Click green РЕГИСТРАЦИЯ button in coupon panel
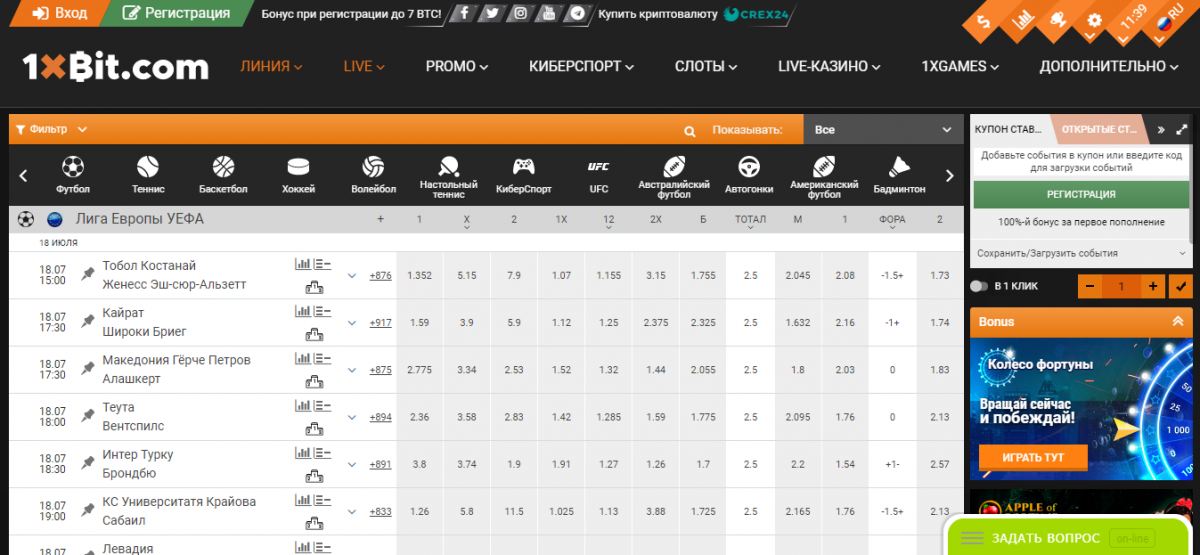Screen dimensions: 1200x555 [1081, 194]
